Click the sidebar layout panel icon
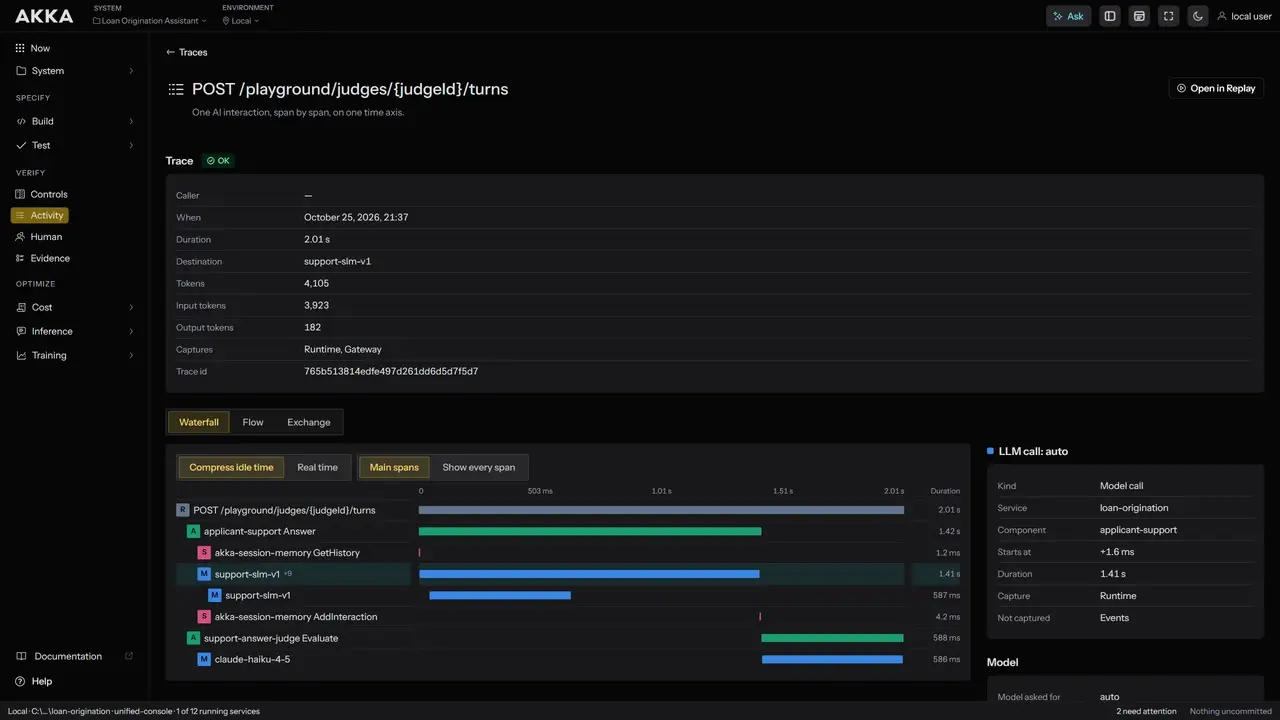Viewport: 1280px width, 720px height. coord(1109,16)
